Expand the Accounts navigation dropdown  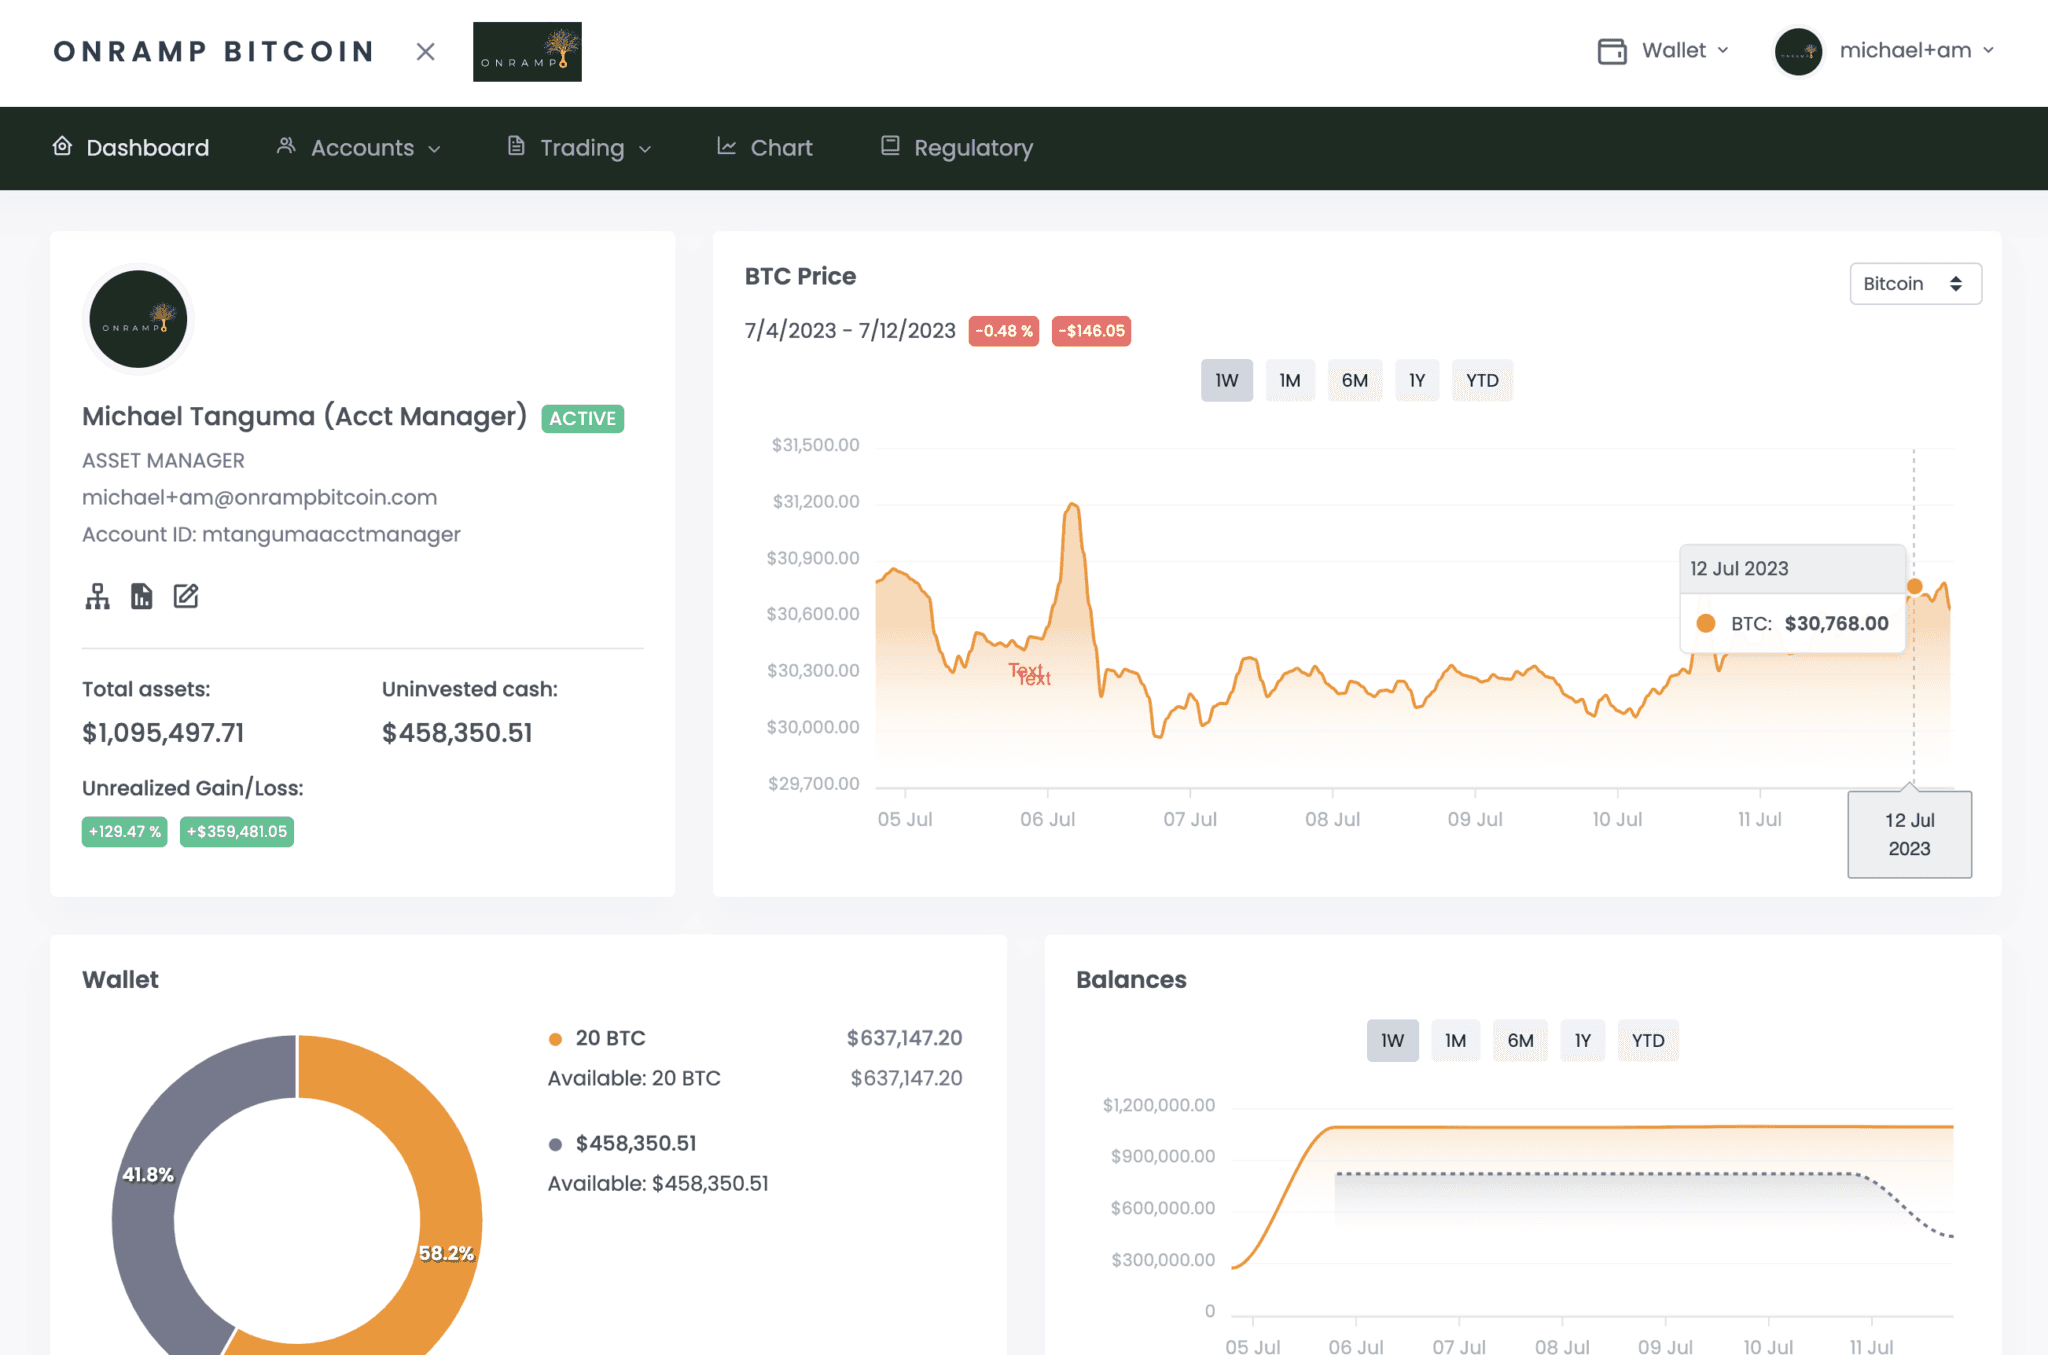pos(360,148)
